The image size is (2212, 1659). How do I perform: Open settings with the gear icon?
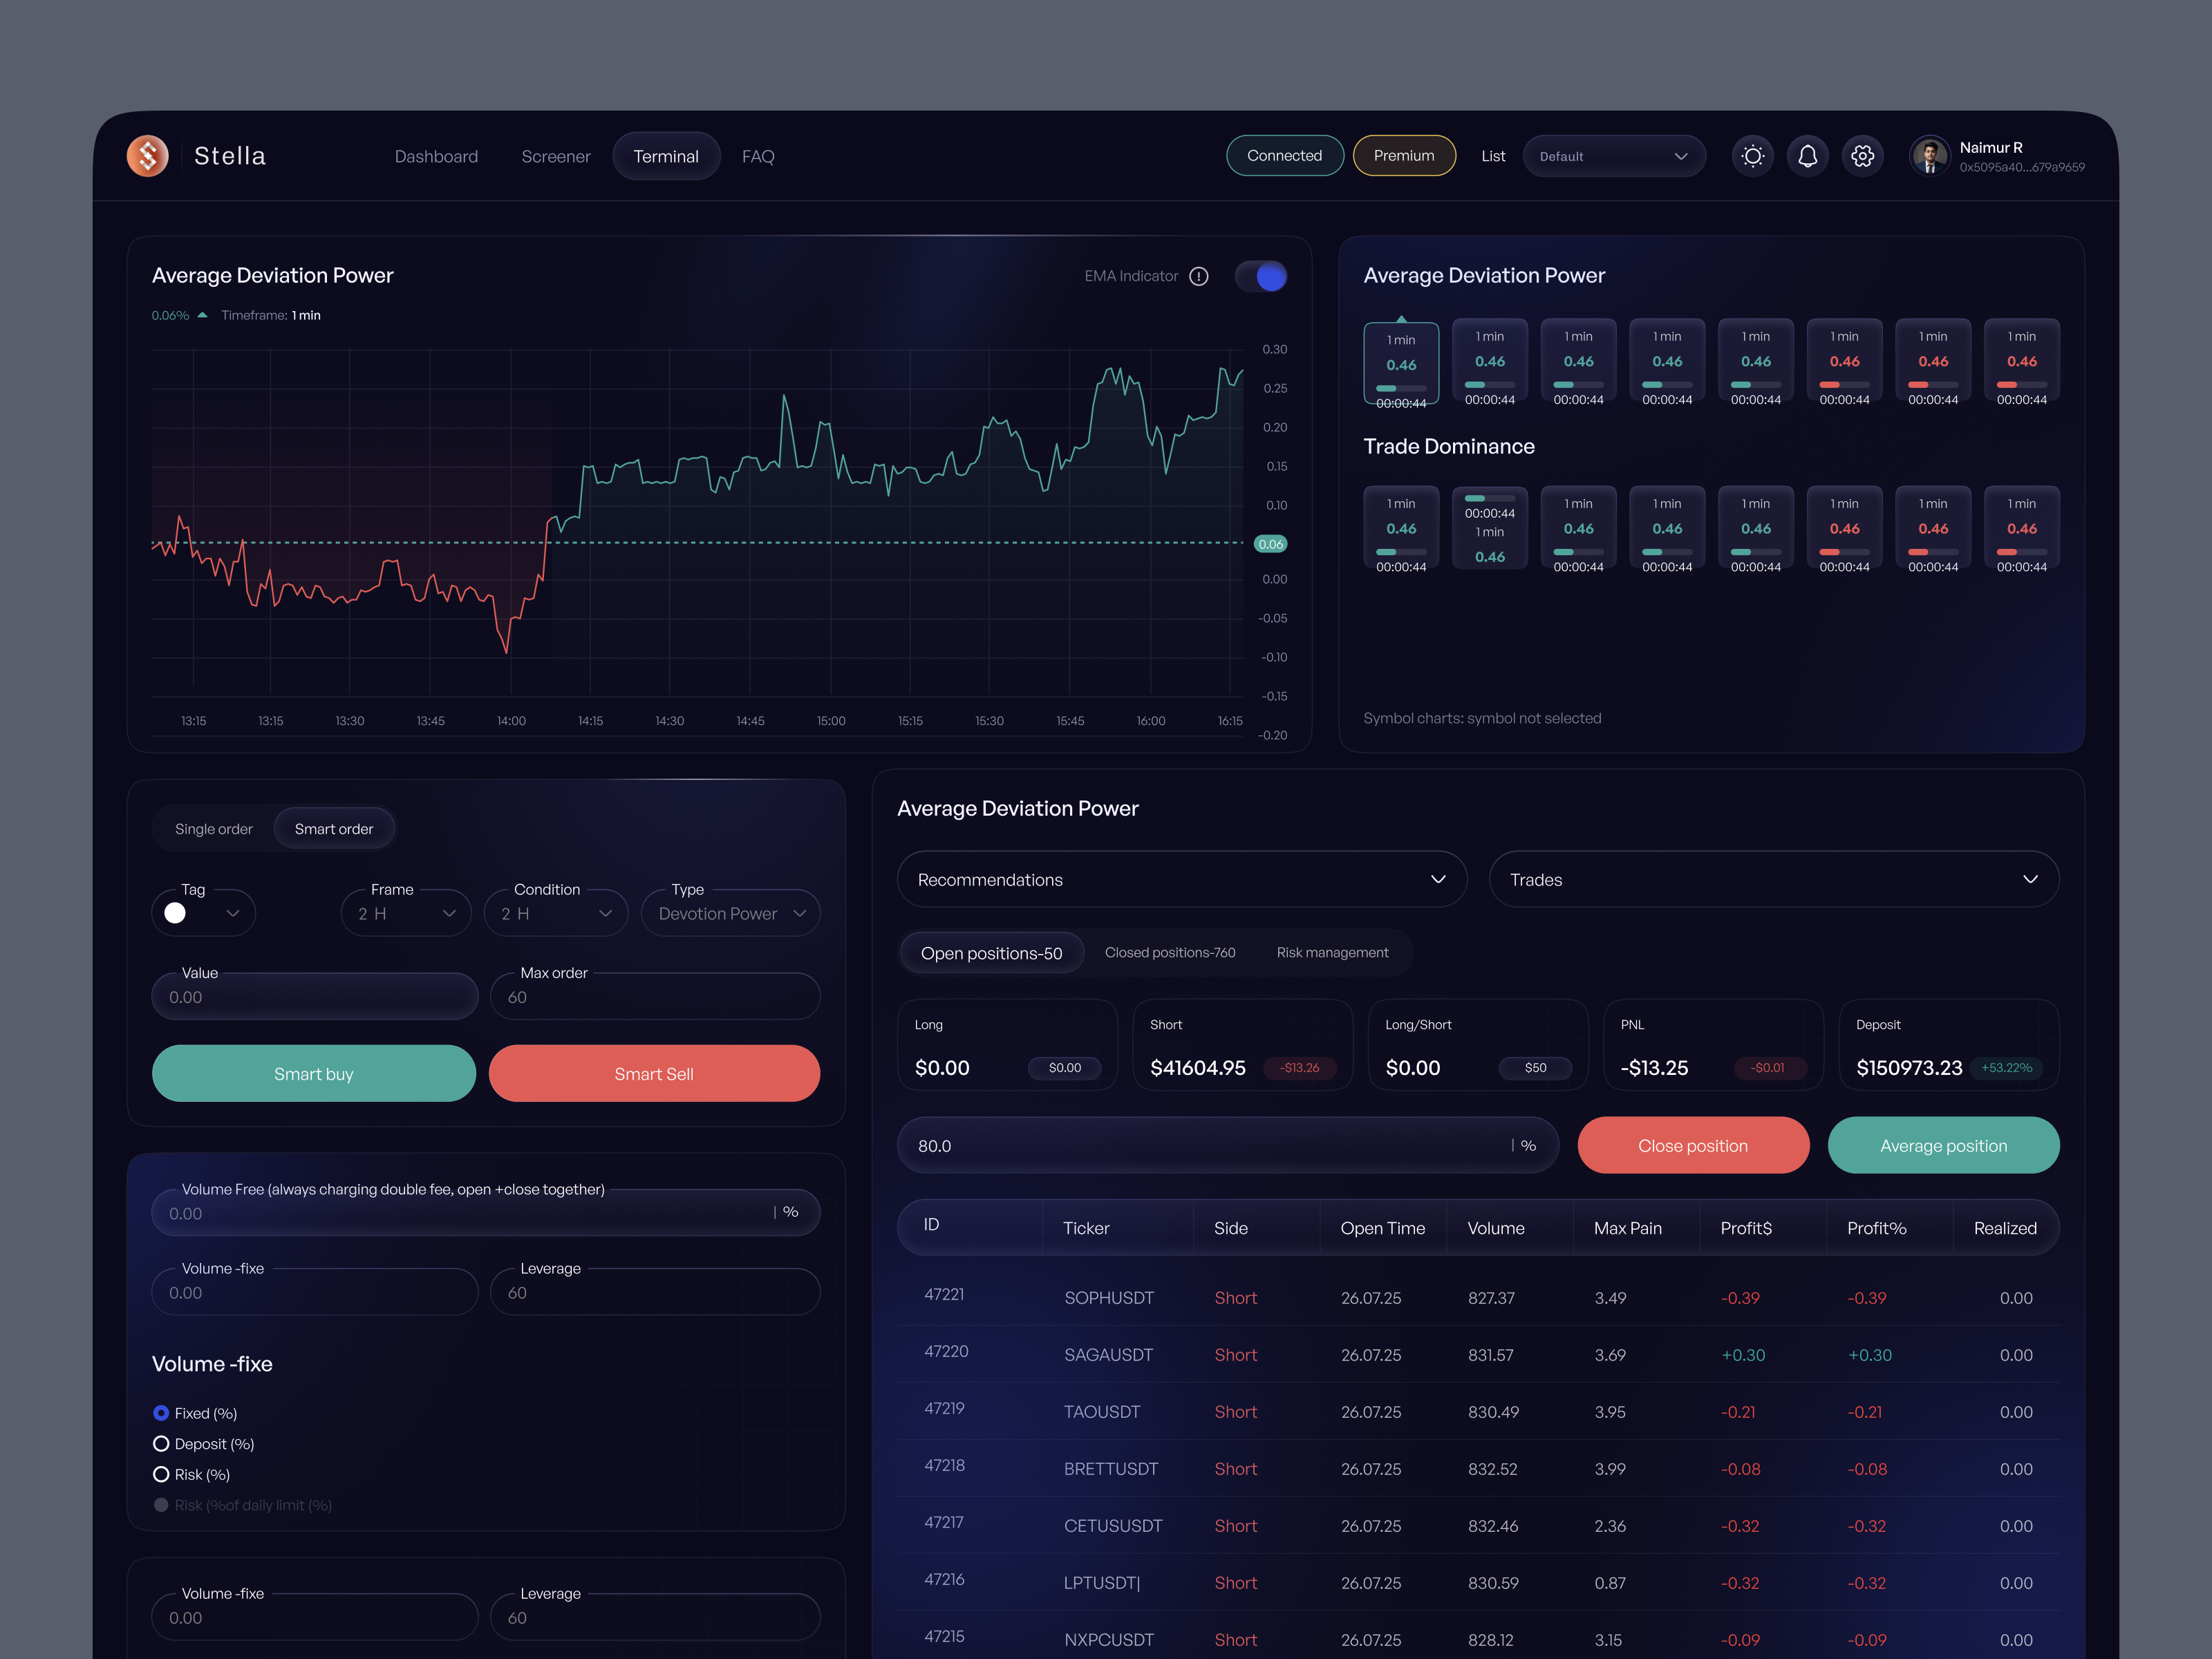(1862, 155)
